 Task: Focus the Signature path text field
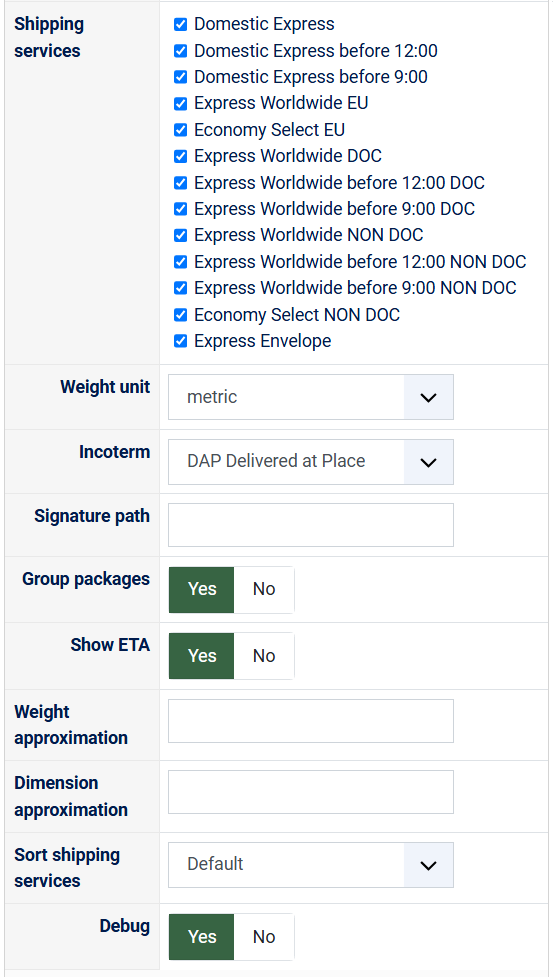point(311,525)
